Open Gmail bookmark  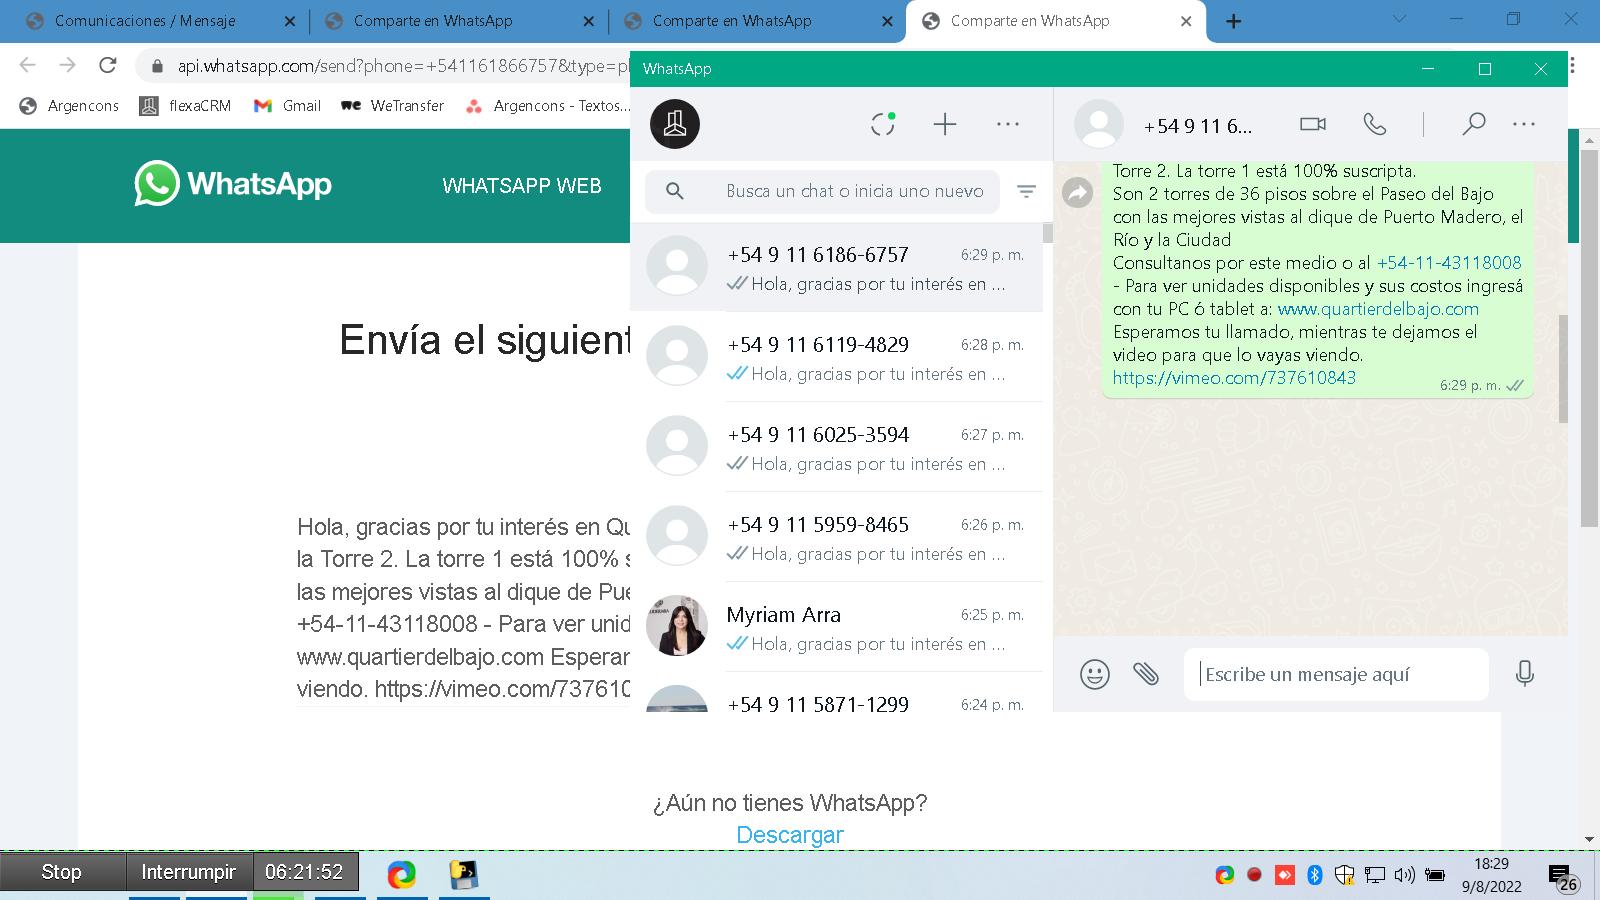[x=288, y=106]
